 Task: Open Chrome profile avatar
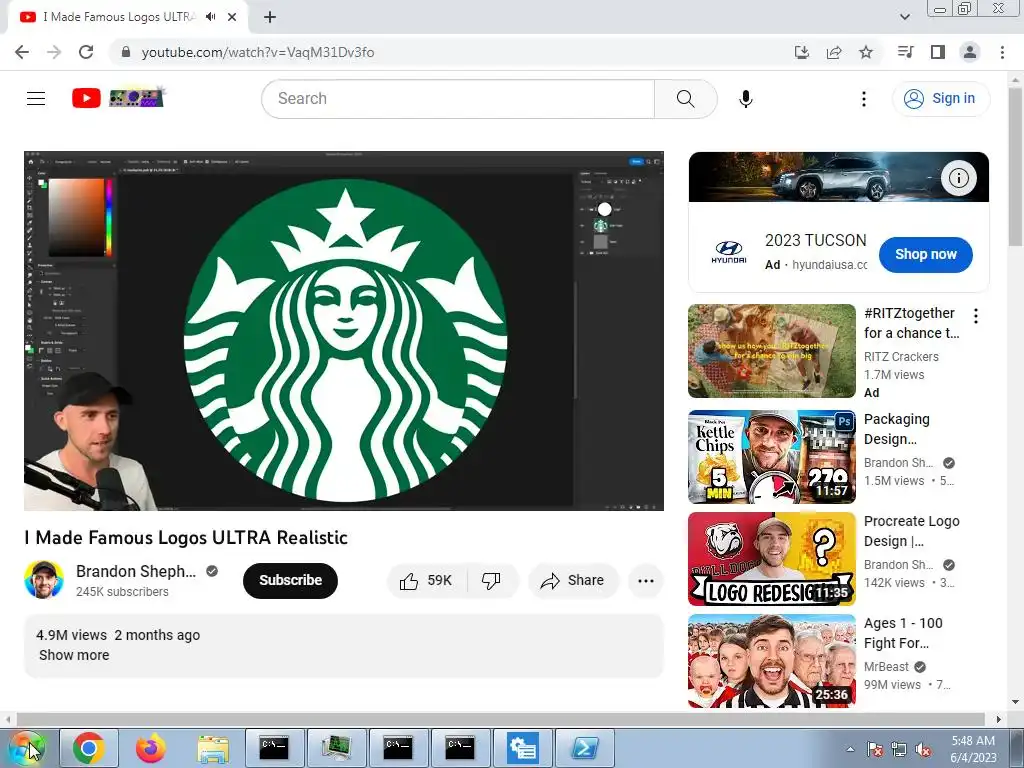pos(970,52)
